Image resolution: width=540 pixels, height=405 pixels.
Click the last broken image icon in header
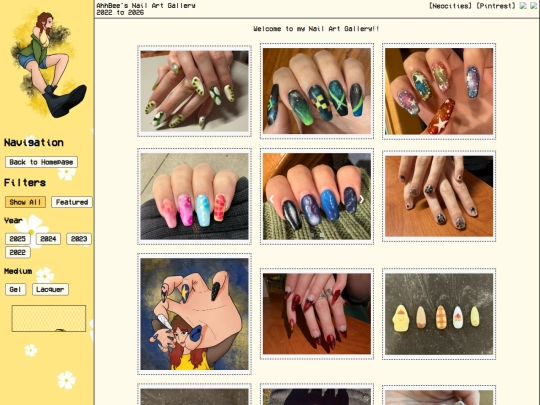click(533, 6)
